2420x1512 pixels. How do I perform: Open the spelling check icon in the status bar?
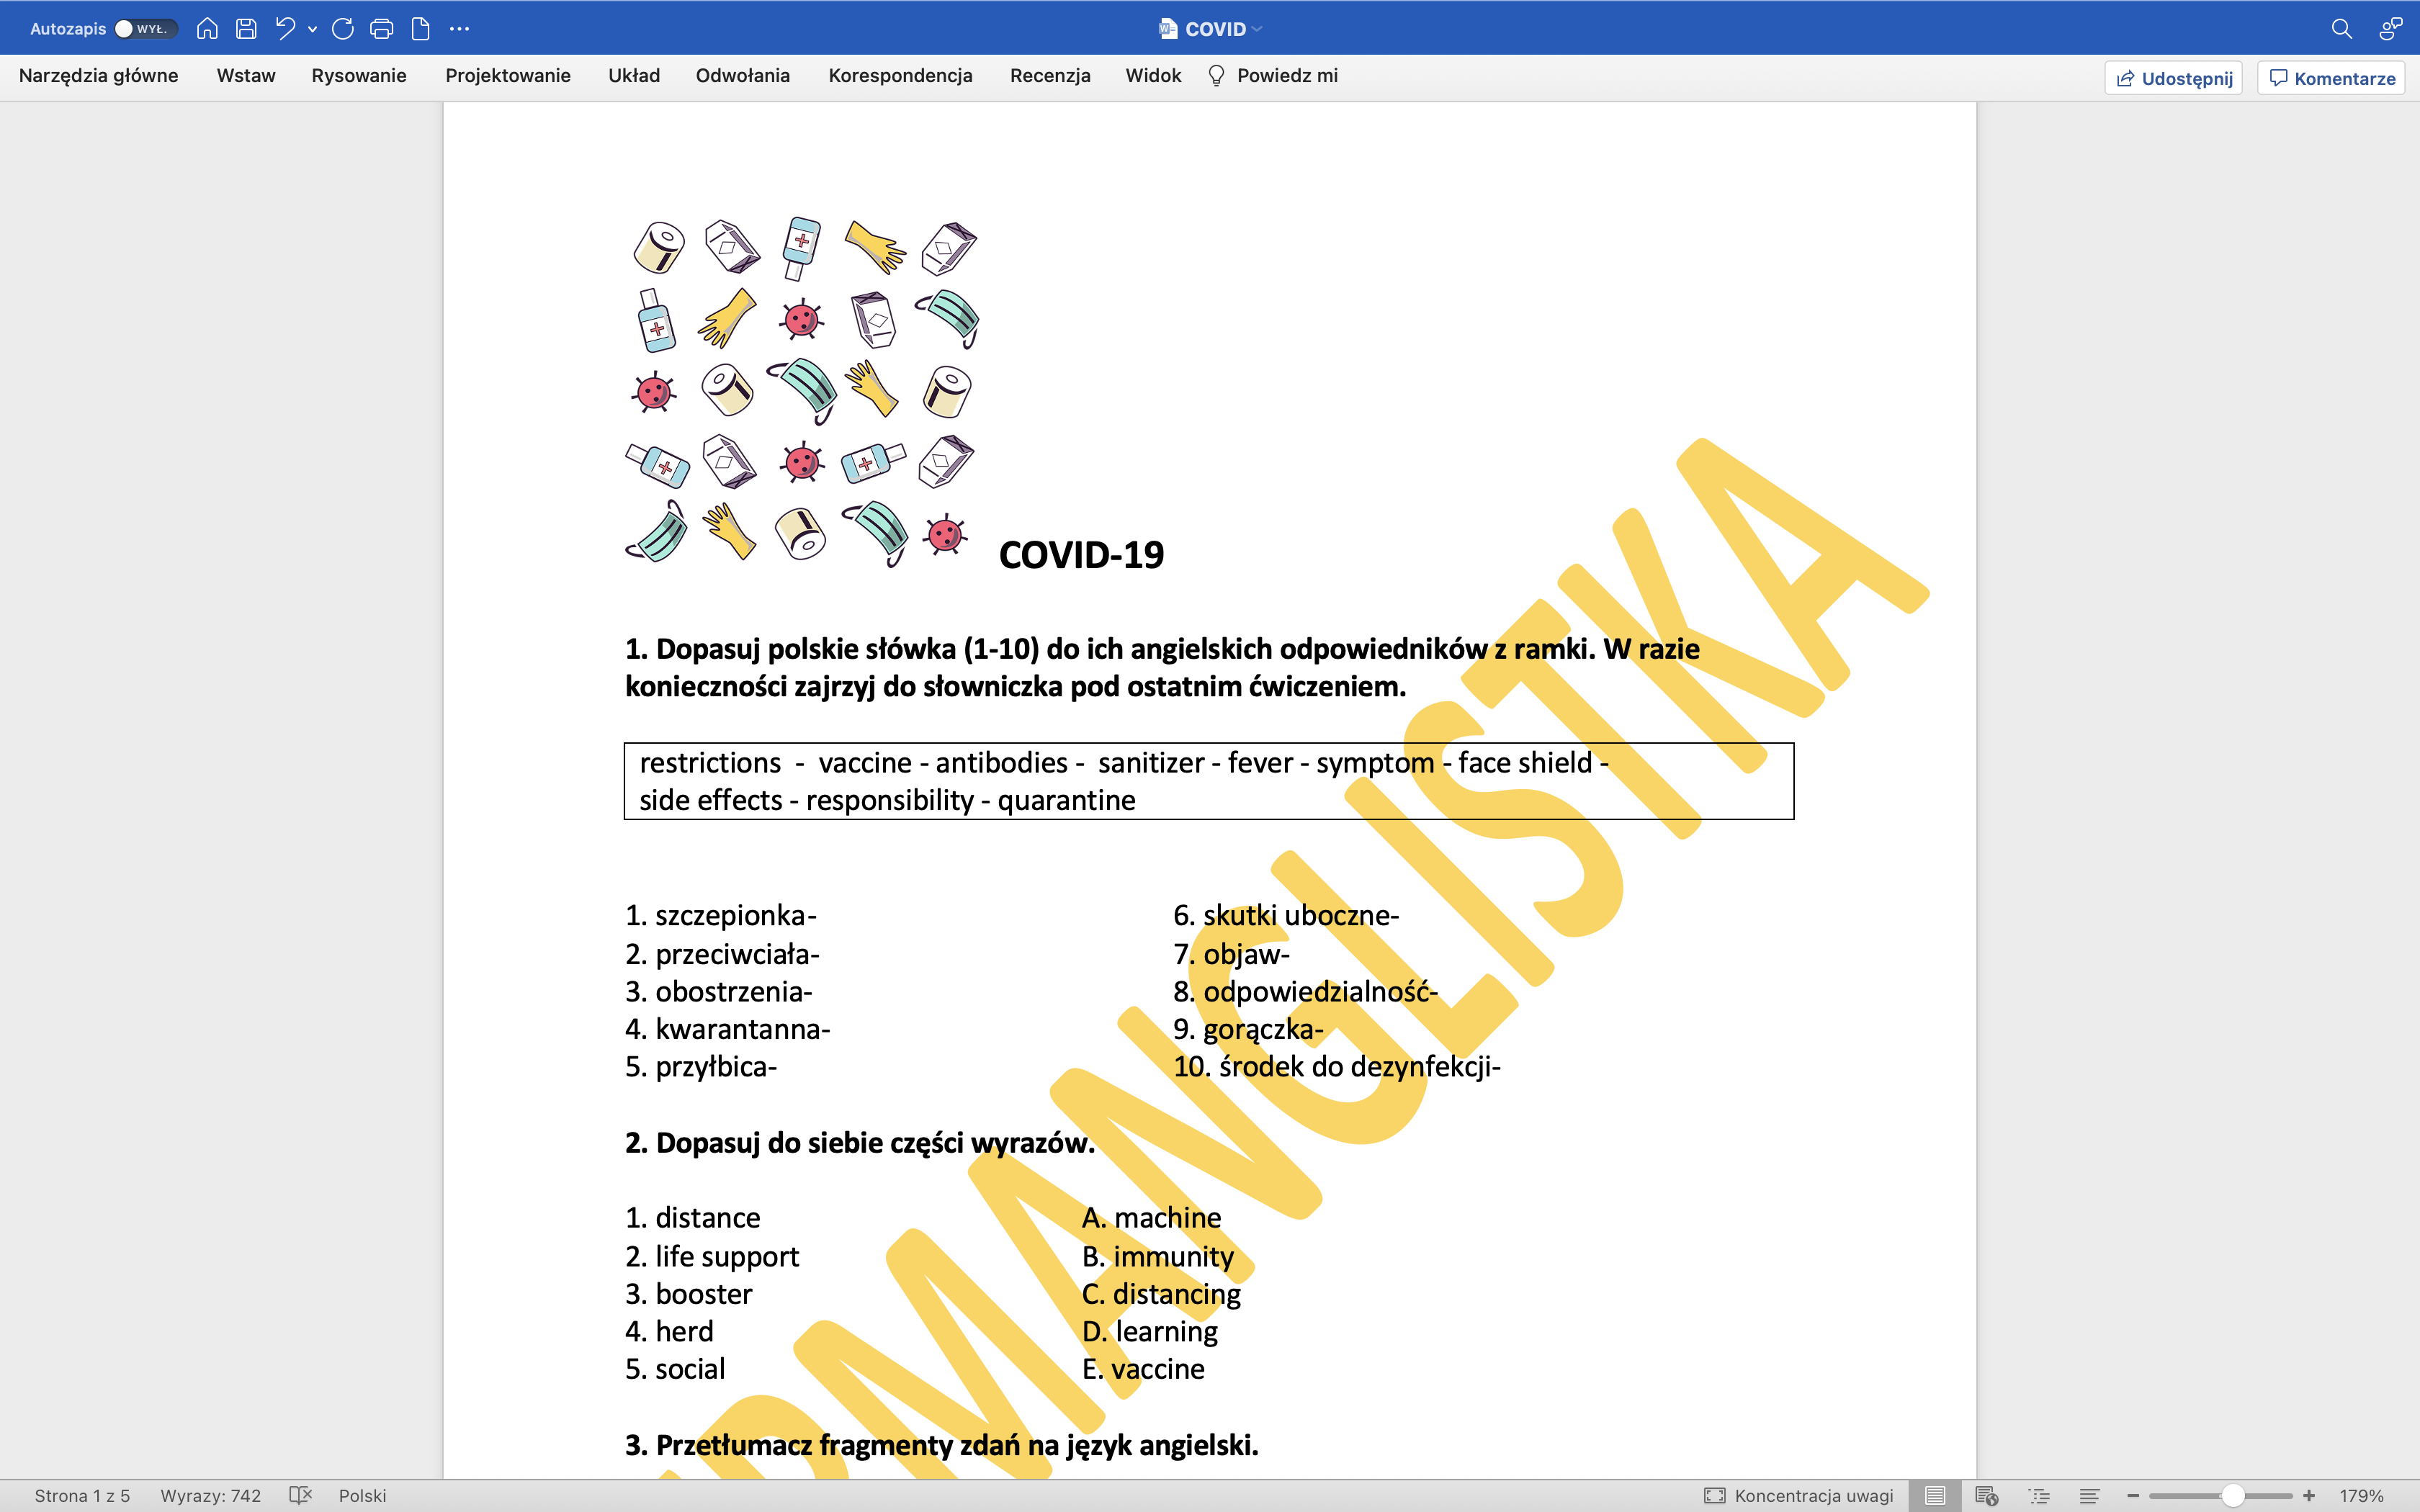point(300,1495)
